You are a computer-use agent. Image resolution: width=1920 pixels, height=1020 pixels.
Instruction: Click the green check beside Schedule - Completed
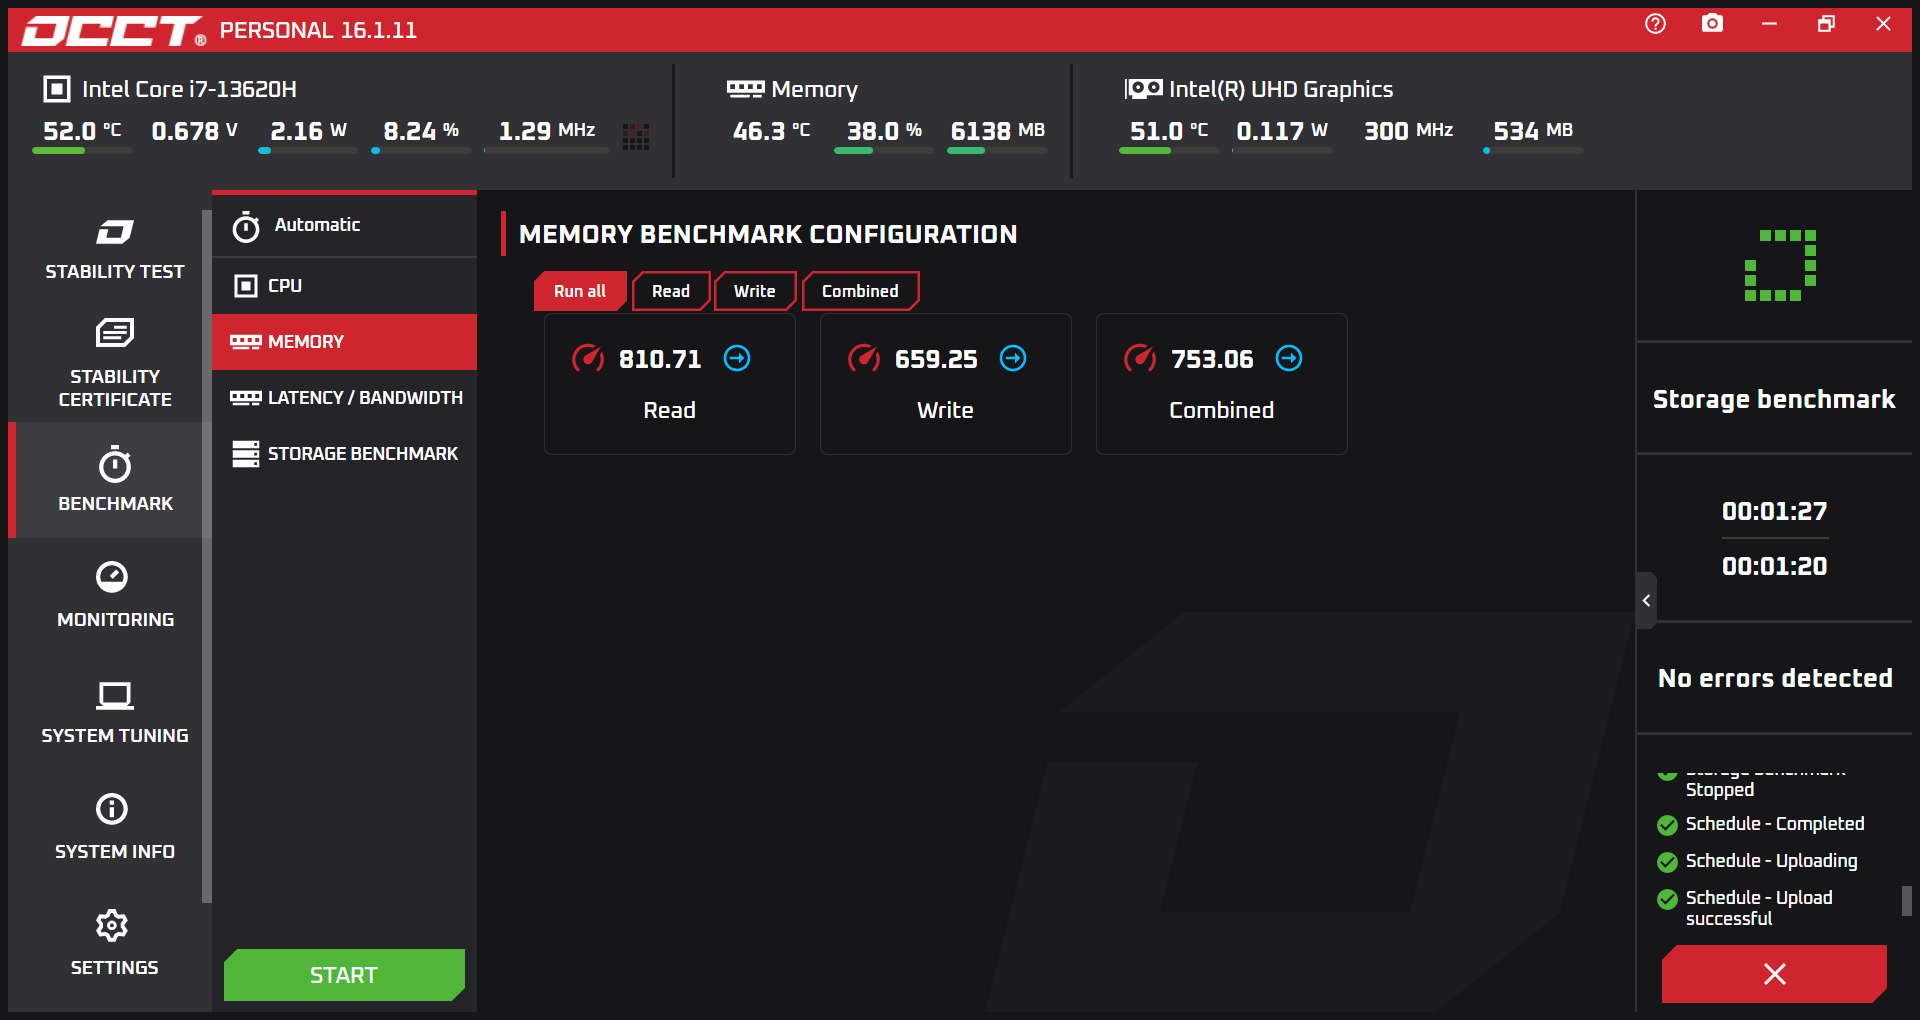(1667, 825)
